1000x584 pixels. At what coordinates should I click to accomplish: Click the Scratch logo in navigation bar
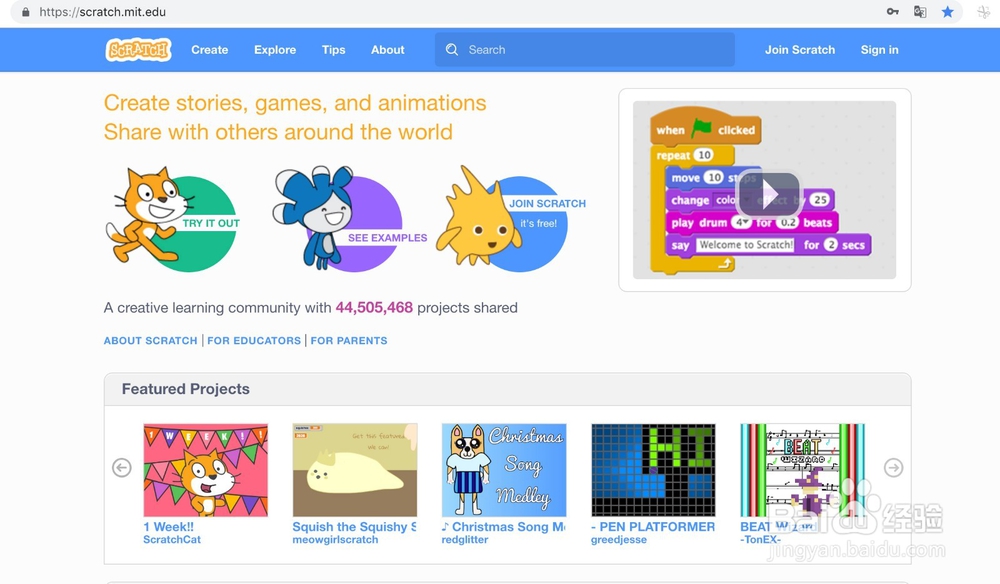138,50
